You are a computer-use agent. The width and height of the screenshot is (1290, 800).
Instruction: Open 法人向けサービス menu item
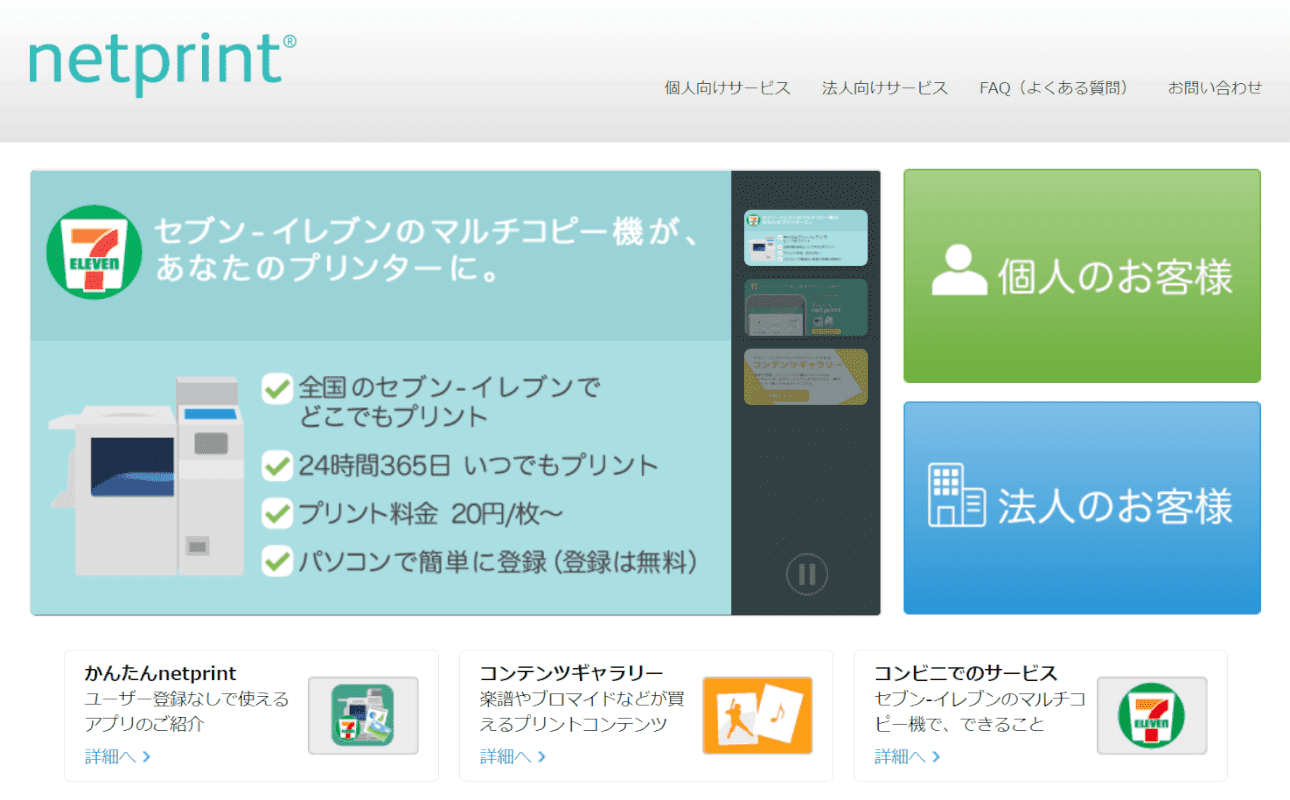pyautogui.click(x=885, y=88)
